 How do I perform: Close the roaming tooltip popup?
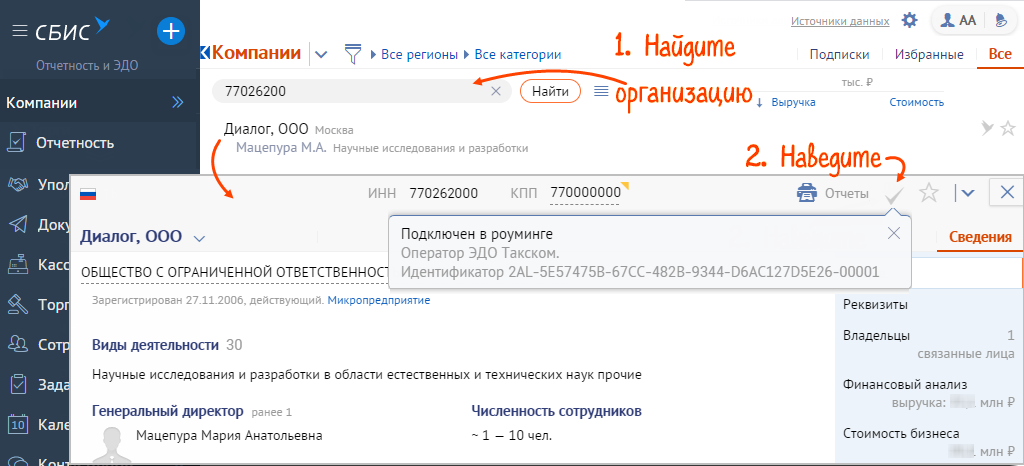tap(894, 233)
